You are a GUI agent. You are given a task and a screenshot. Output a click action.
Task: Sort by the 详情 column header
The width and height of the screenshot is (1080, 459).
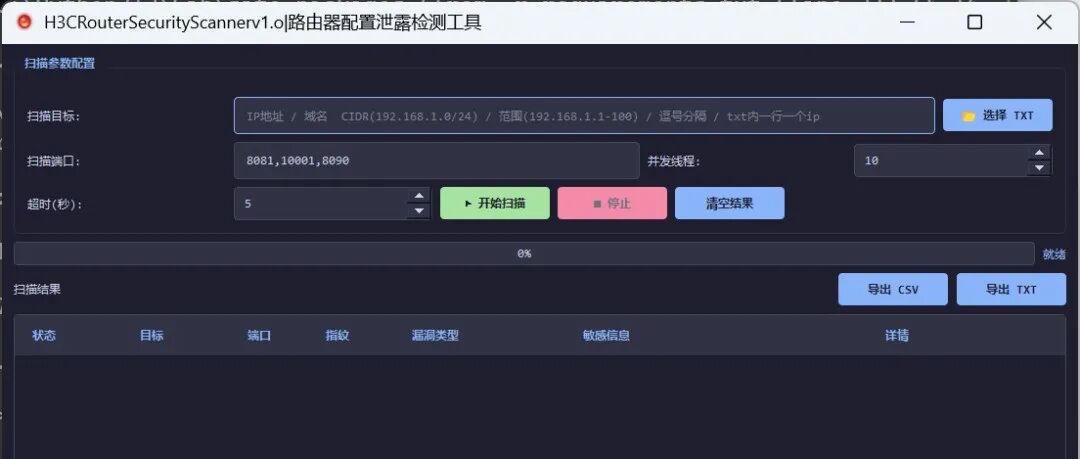click(x=897, y=336)
